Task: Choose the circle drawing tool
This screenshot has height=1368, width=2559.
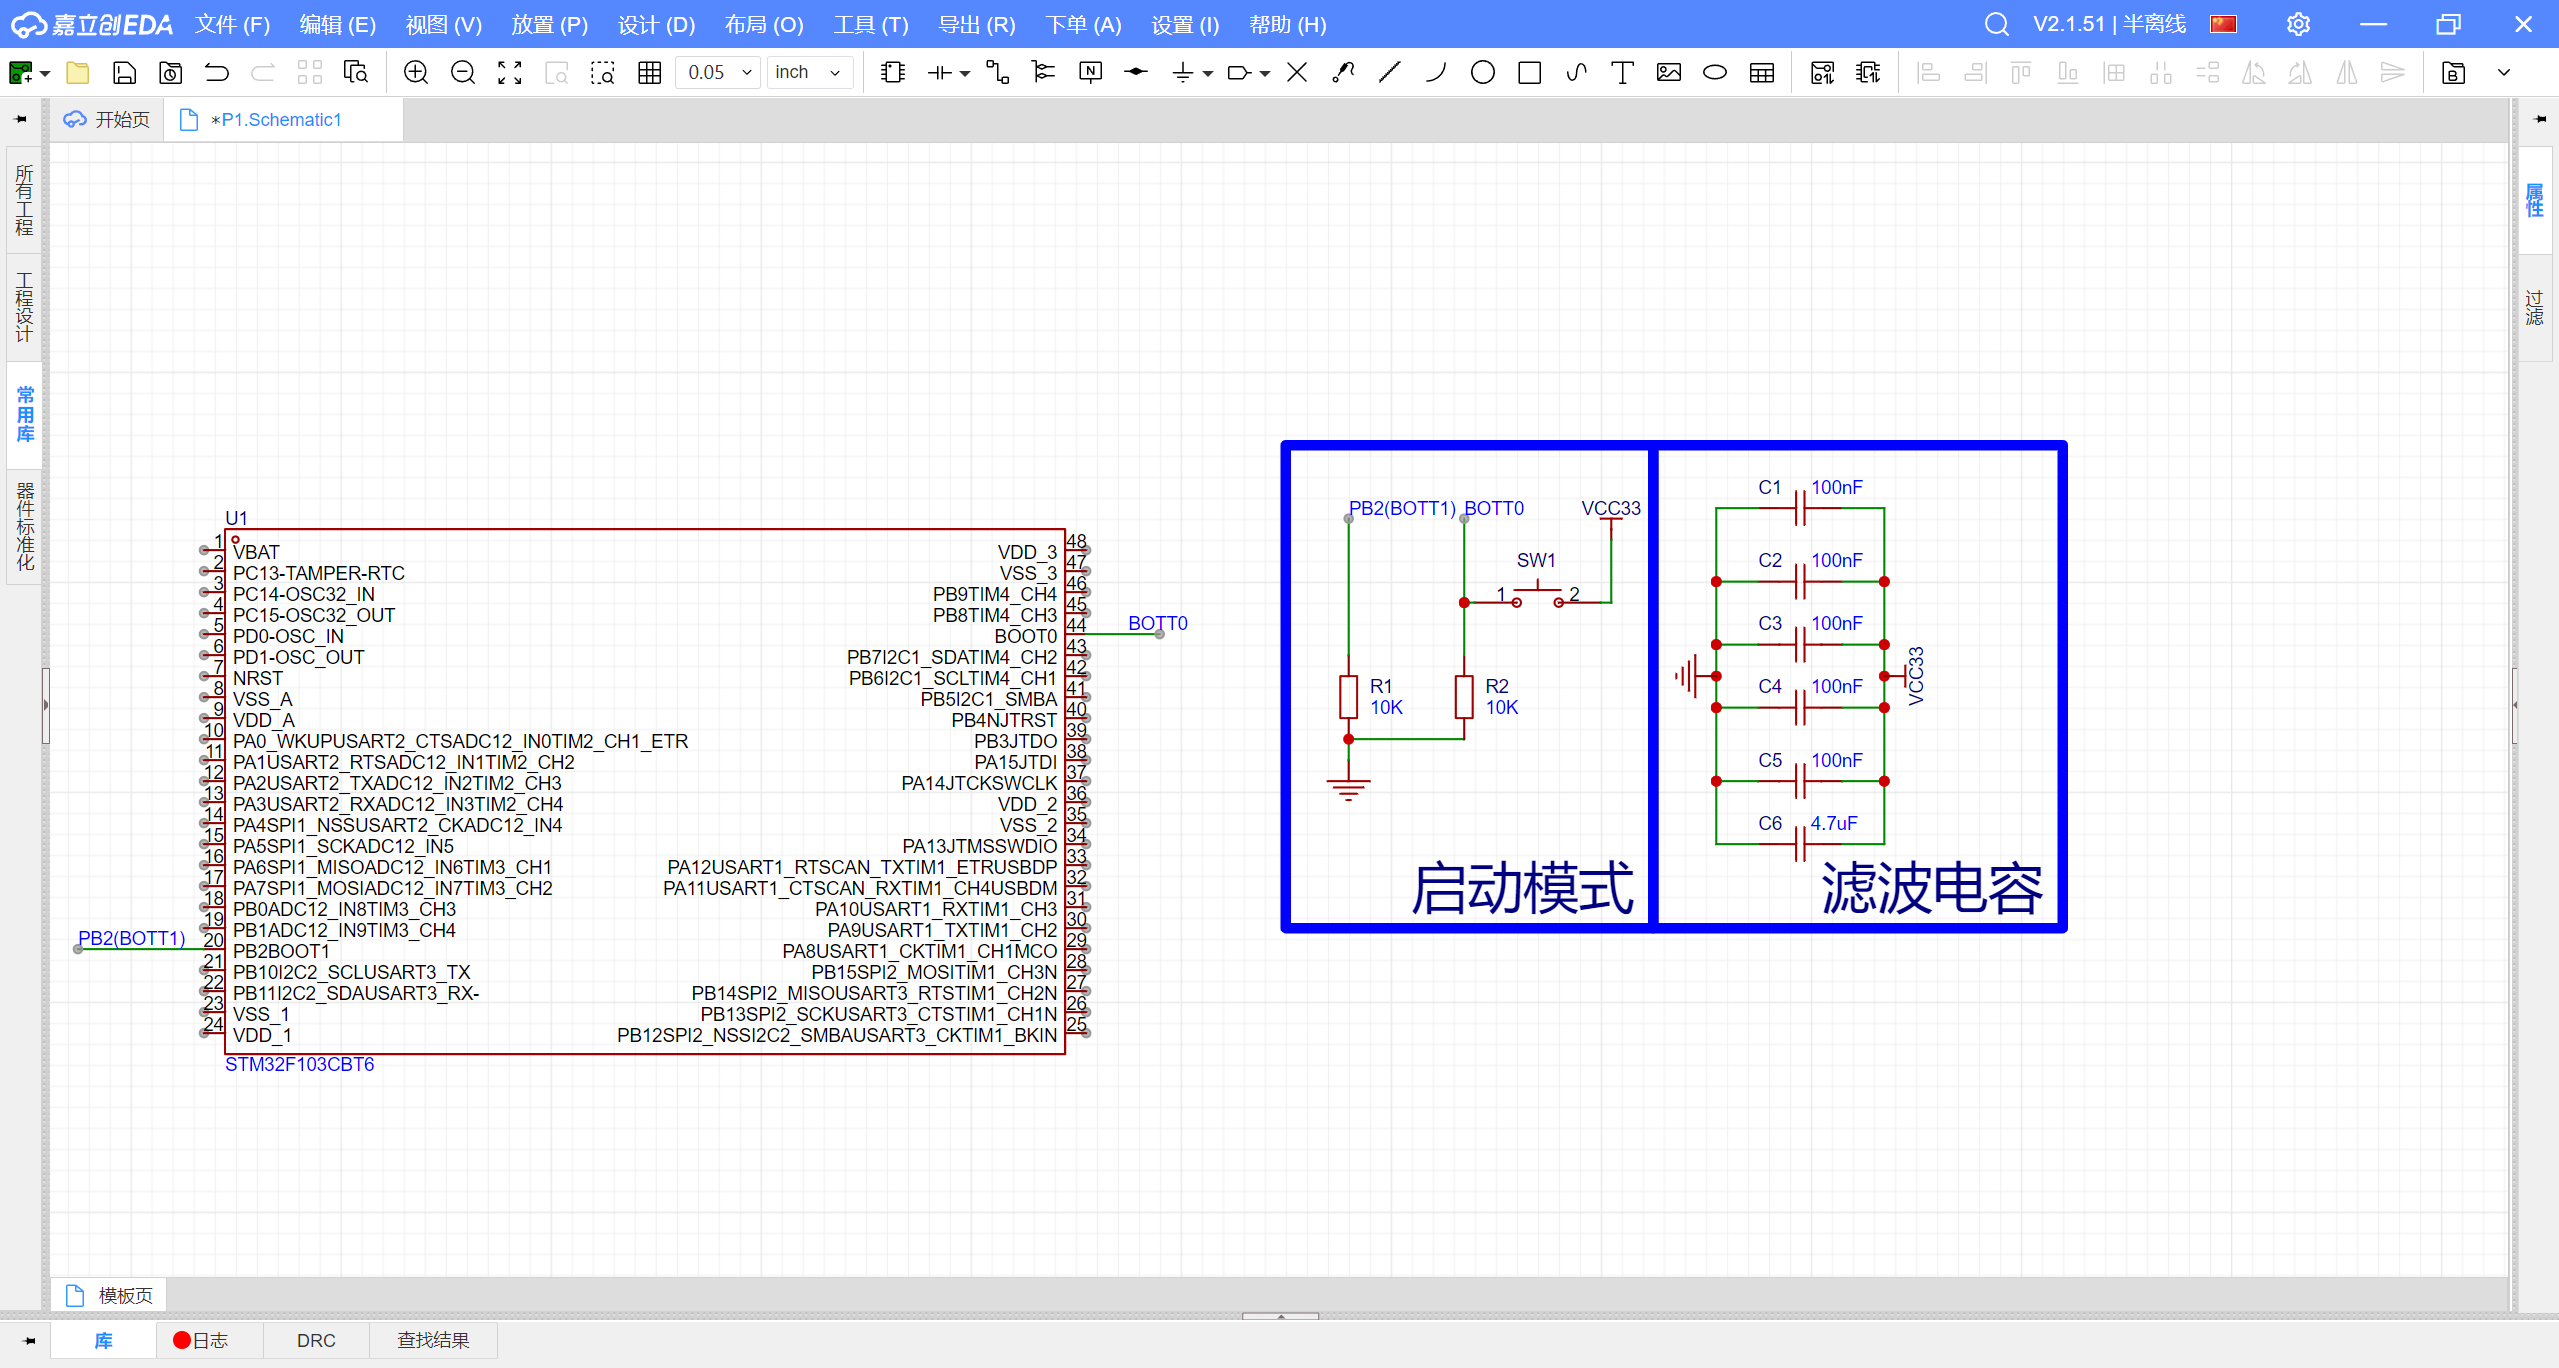Action: [1483, 72]
